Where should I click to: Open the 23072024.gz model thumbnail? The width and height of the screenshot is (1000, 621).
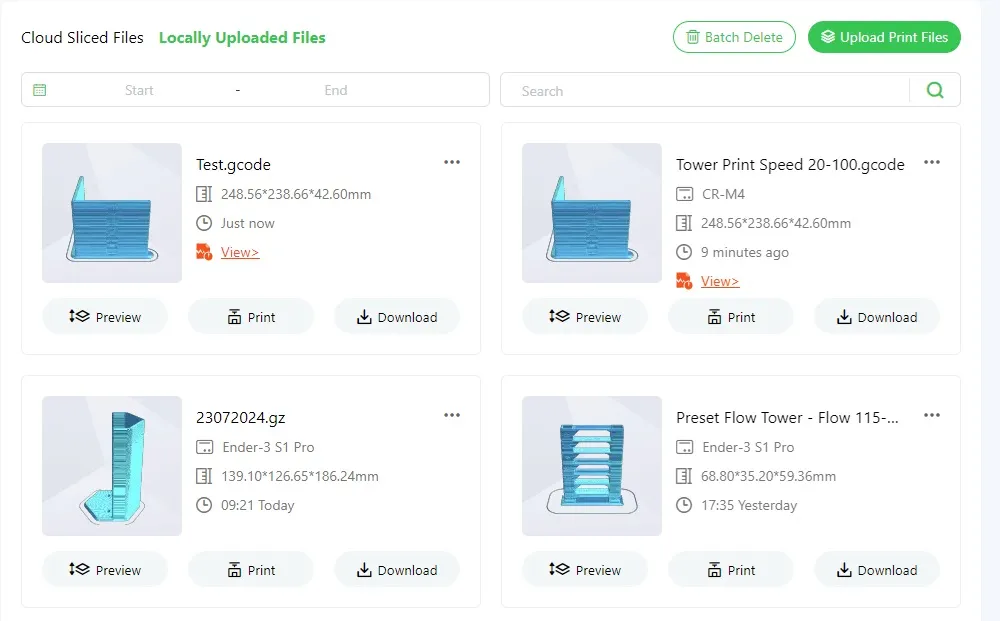[111, 466]
